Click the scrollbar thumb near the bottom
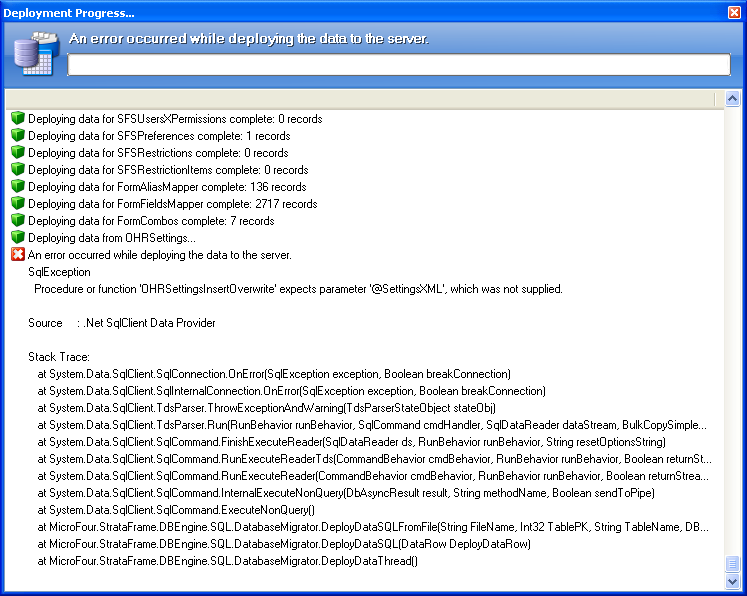The width and height of the screenshot is (747, 596). pos(732,564)
